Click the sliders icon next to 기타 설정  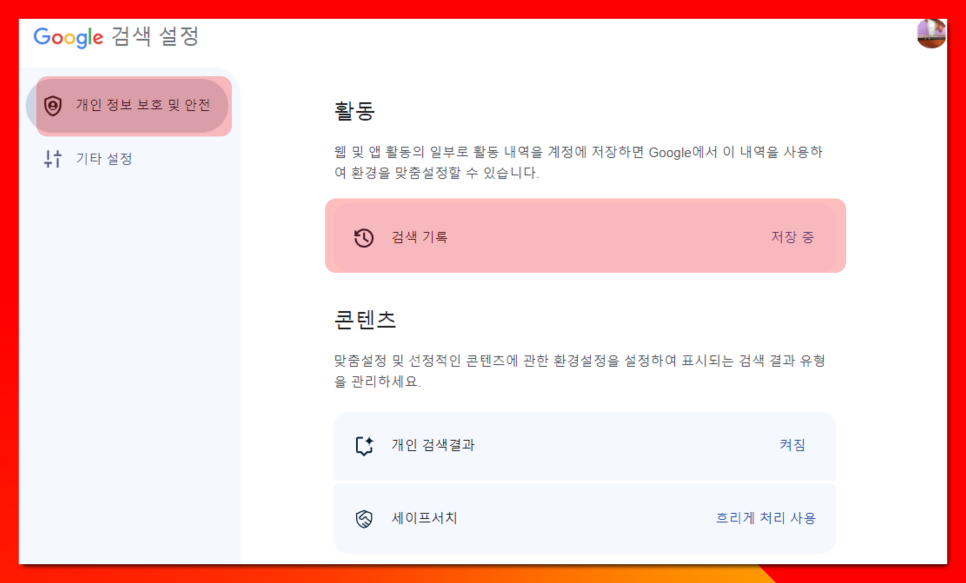(x=53, y=159)
